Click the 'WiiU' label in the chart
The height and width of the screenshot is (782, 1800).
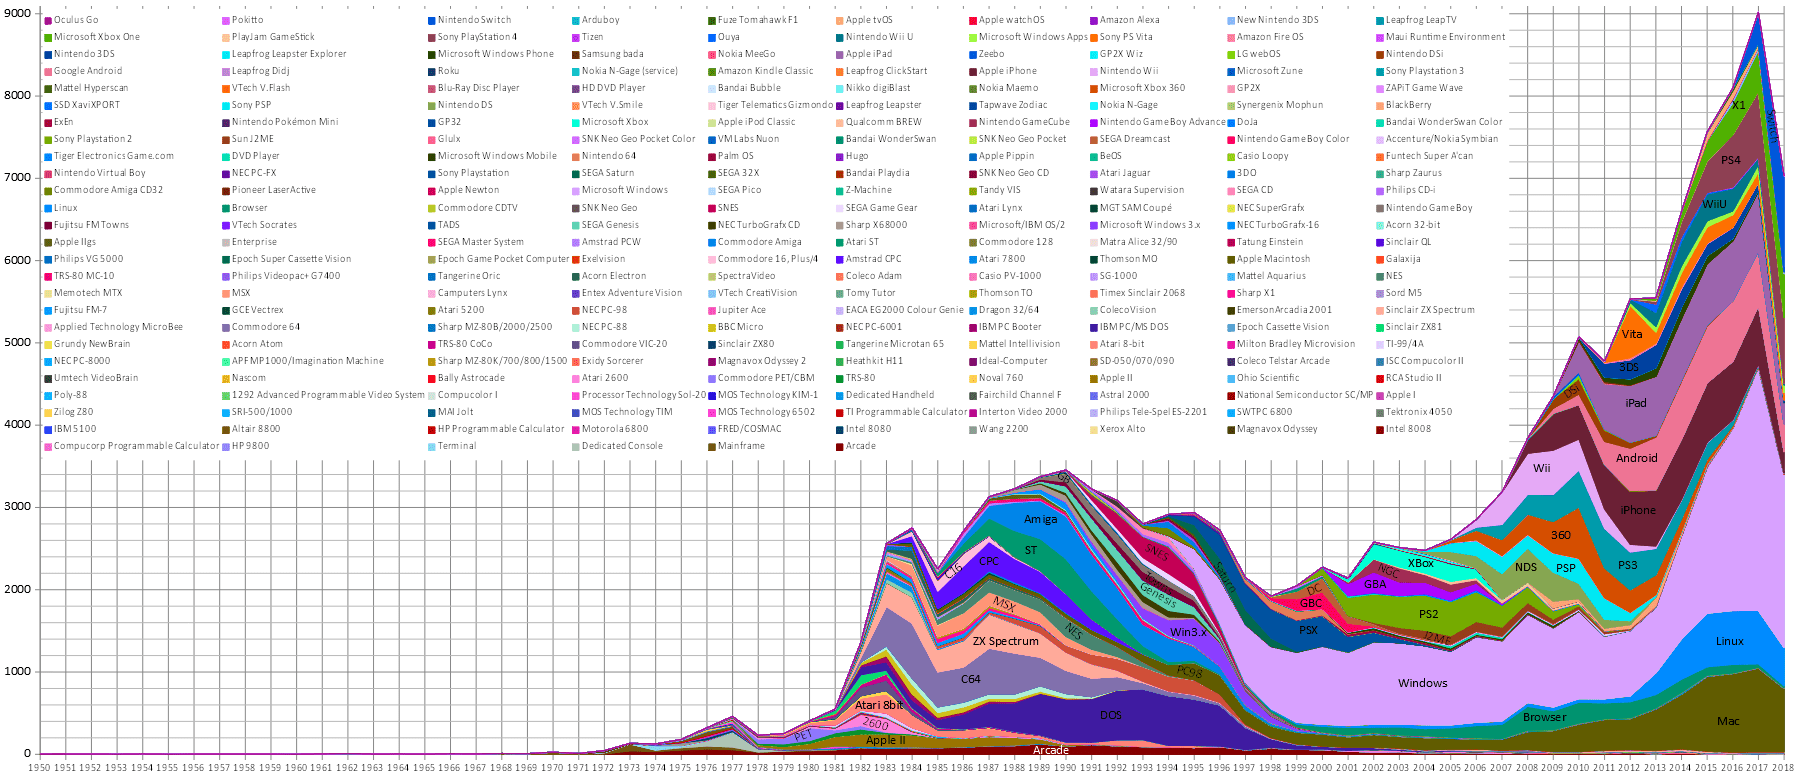coord(1714,204)
